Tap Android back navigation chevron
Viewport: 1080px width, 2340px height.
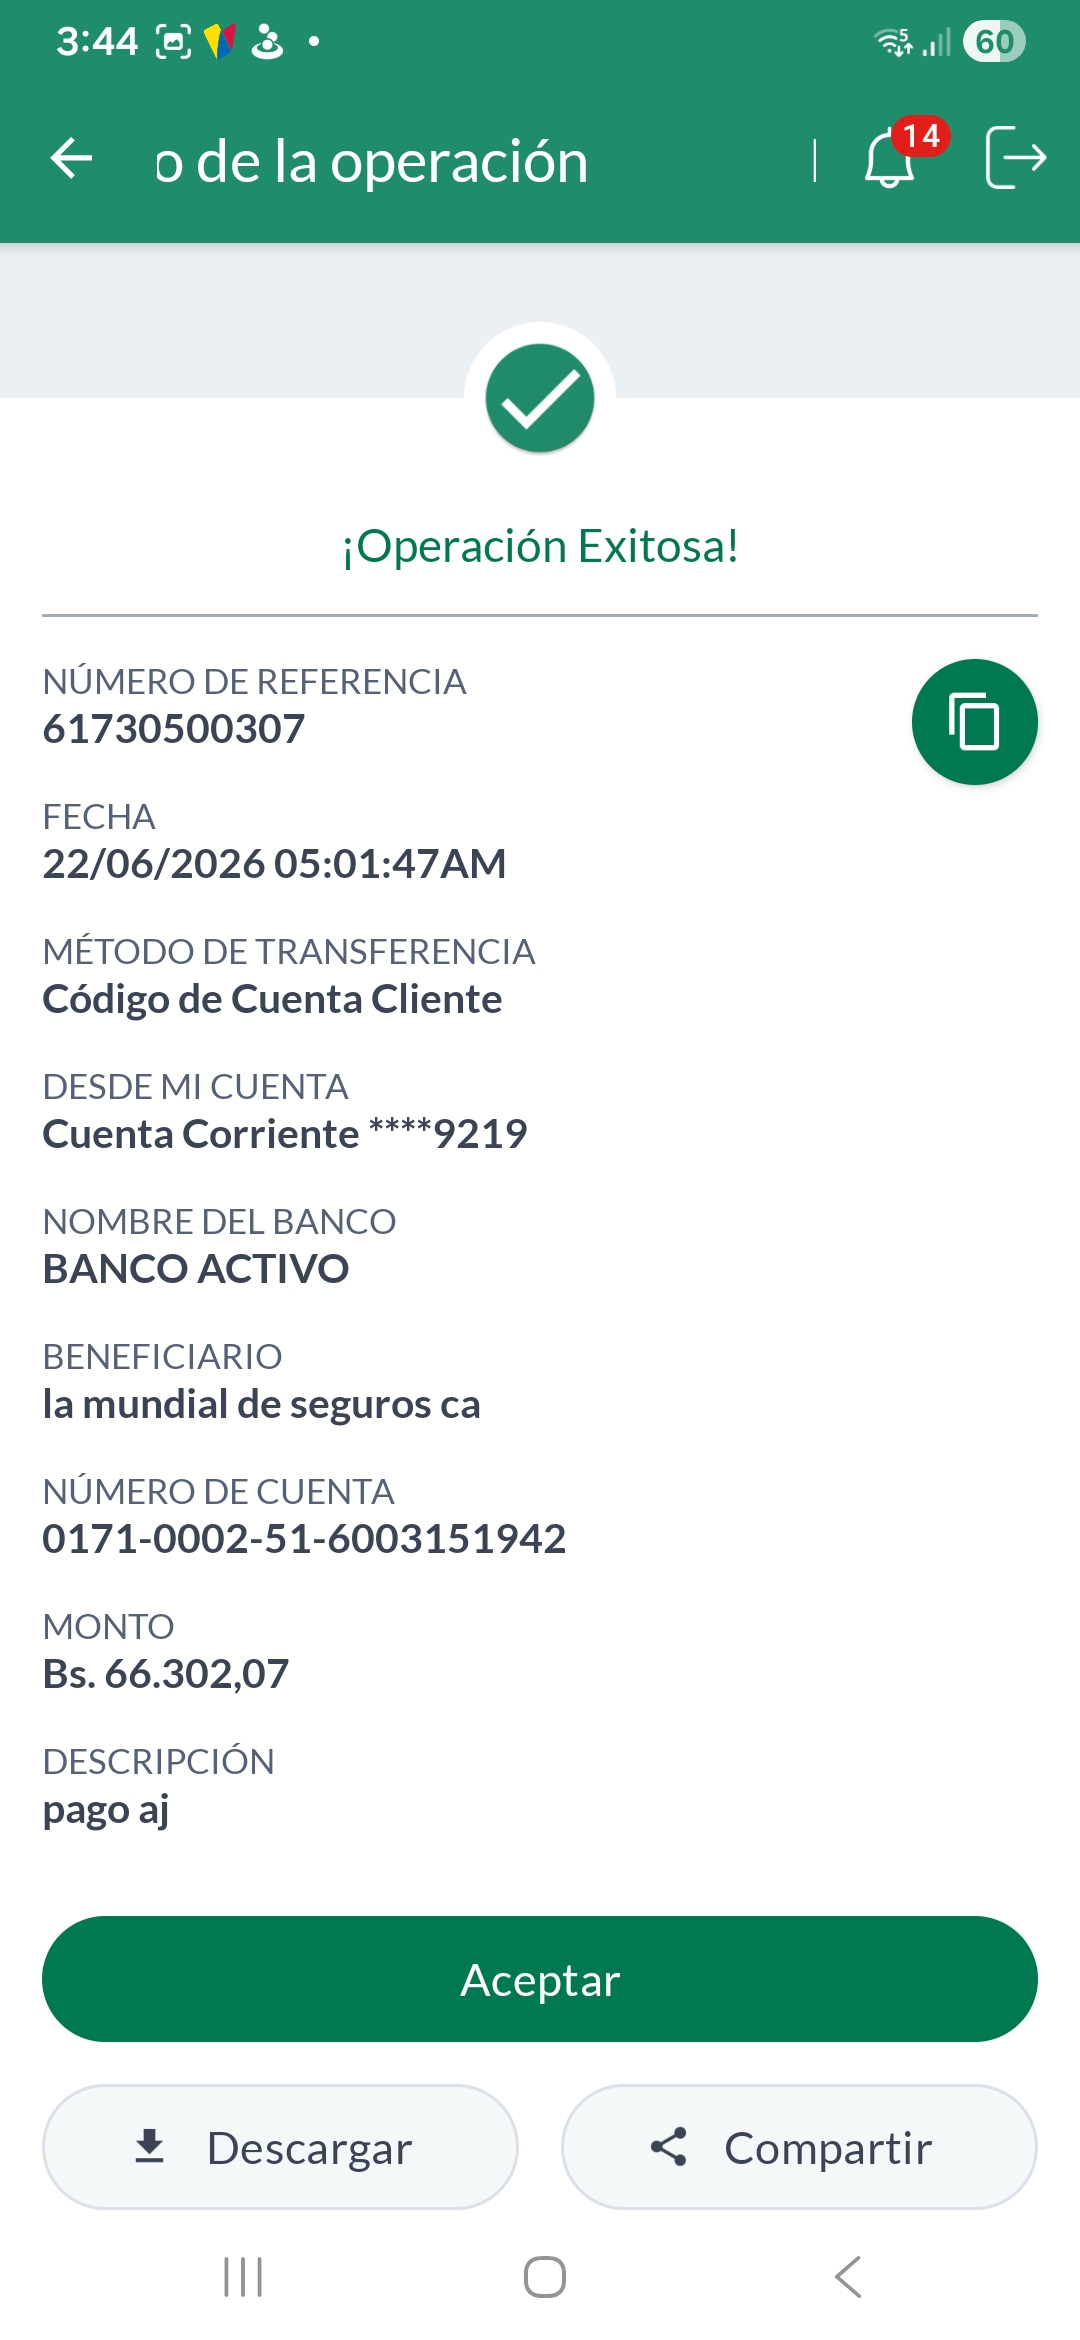pos(847,2277)
